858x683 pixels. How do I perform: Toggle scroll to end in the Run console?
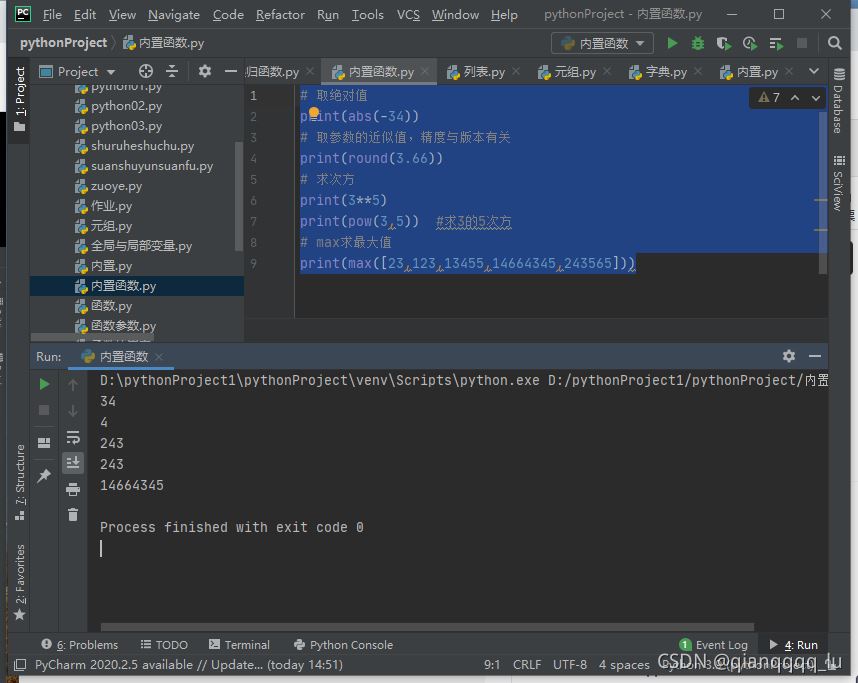[73, 462]
